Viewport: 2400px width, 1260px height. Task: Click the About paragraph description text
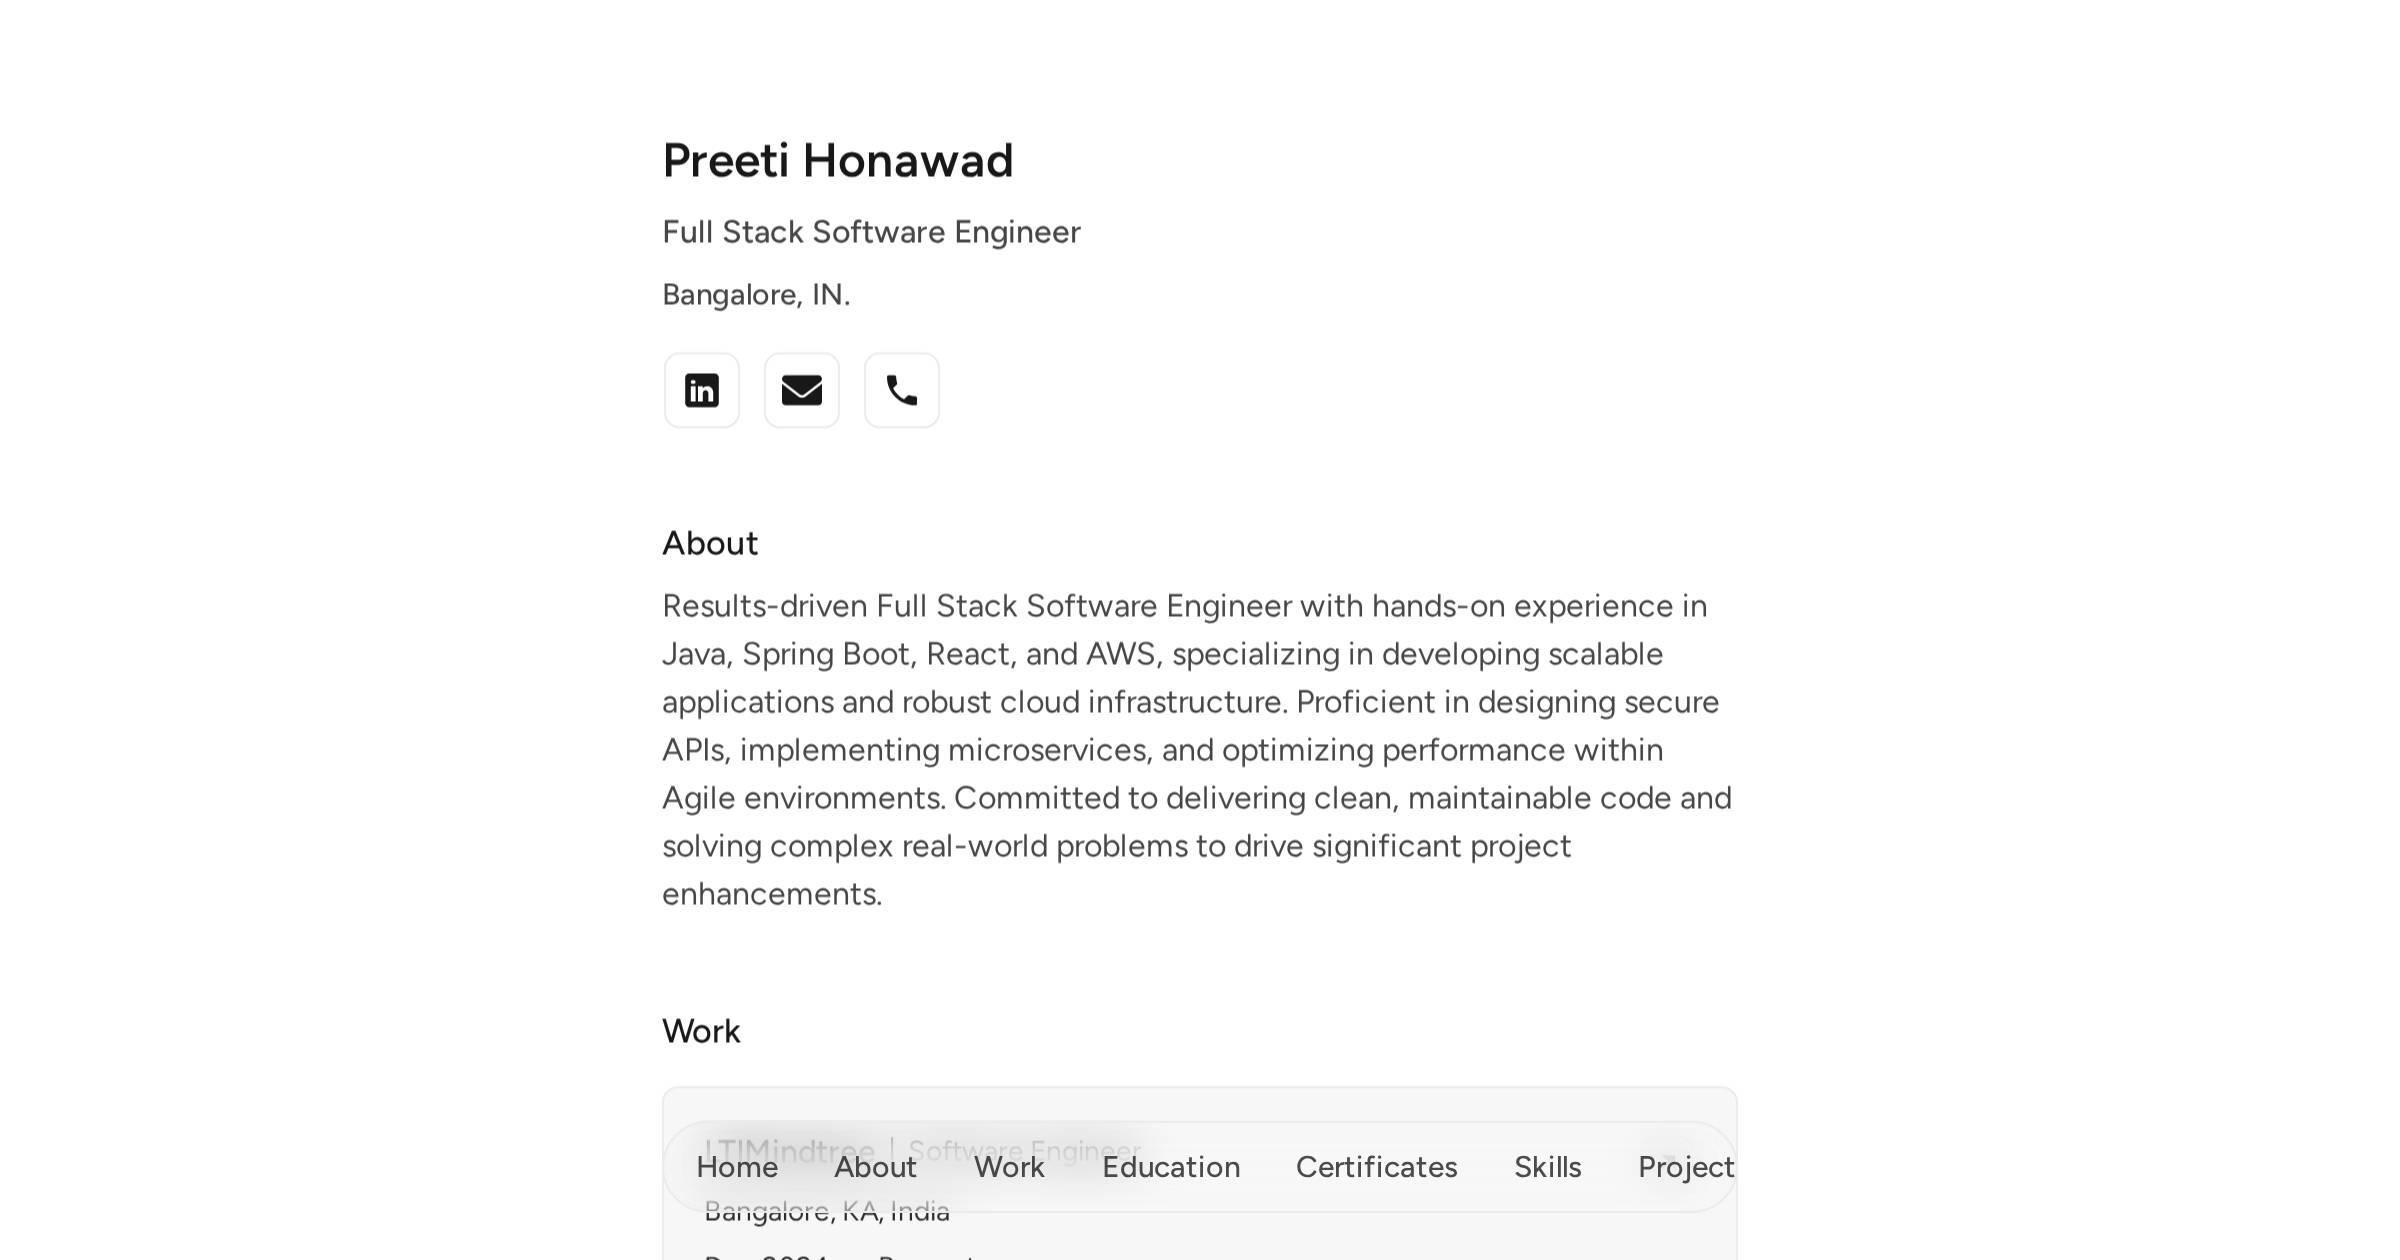point(1198,749)
